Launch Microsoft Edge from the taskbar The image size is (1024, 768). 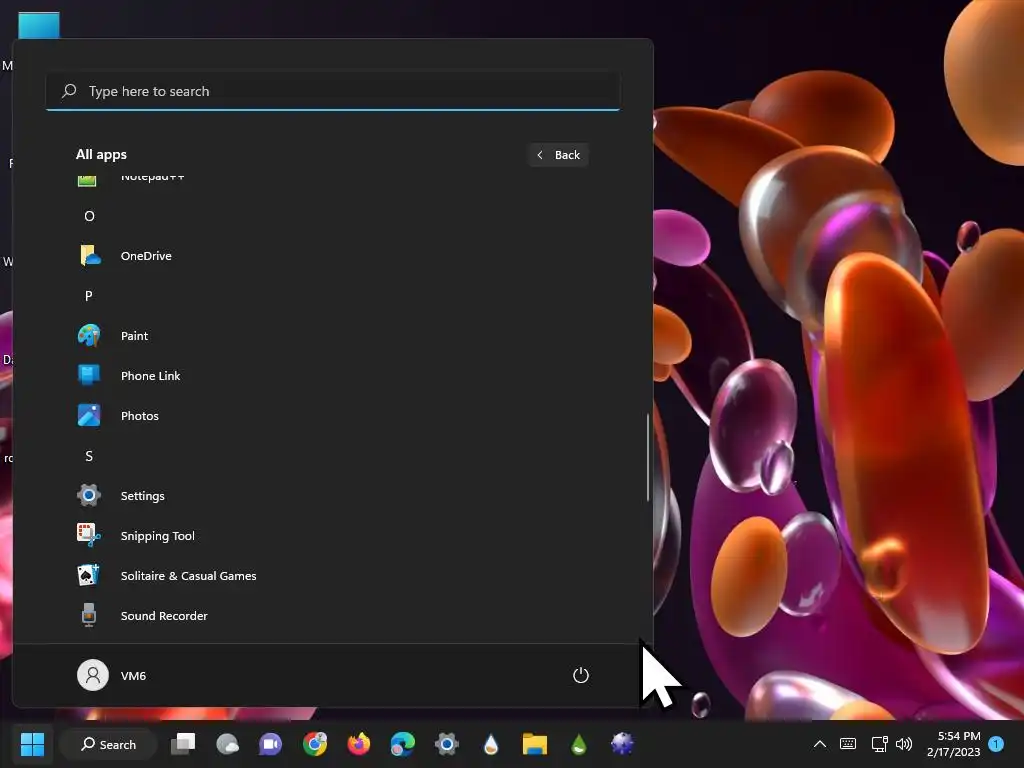click(x=402, y=744)
